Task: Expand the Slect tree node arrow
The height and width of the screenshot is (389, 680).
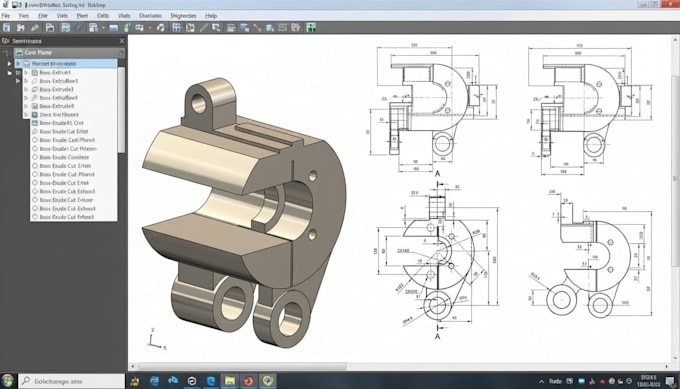Action: (x=26, y=115)
